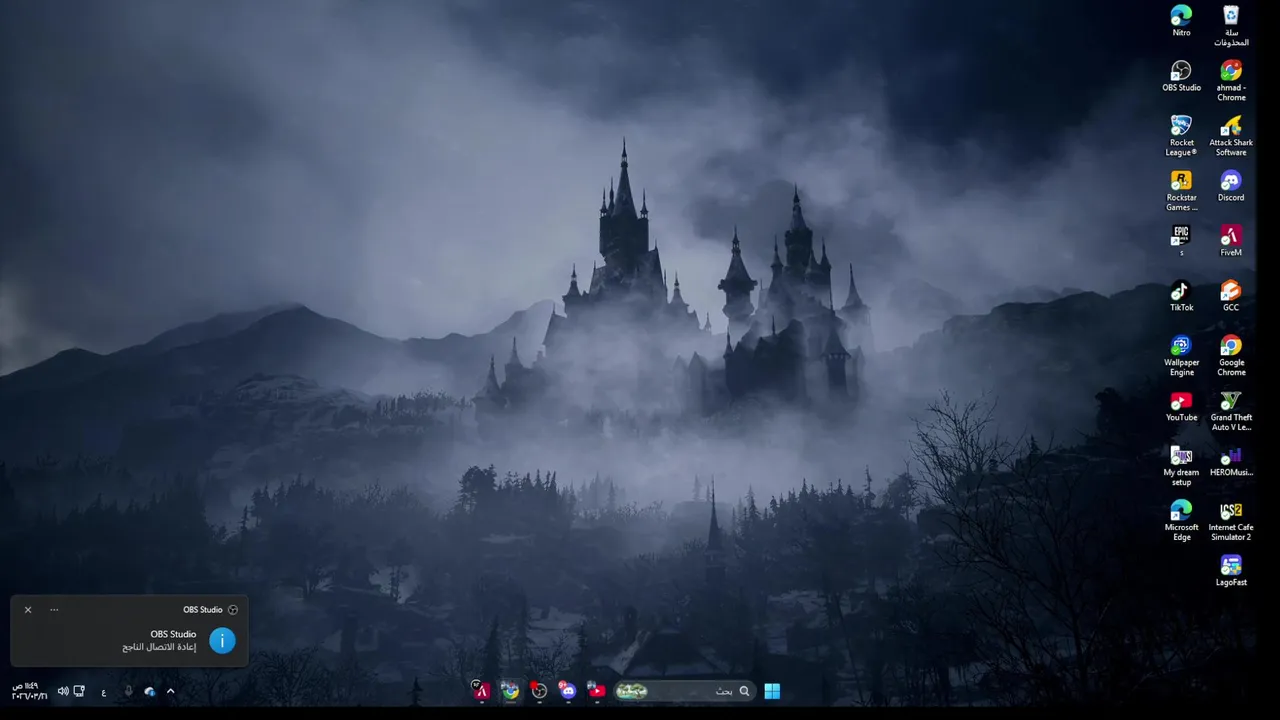Open the taskbar clock and date
This screenshot has width=1280, height=720.
pos(29,691)
